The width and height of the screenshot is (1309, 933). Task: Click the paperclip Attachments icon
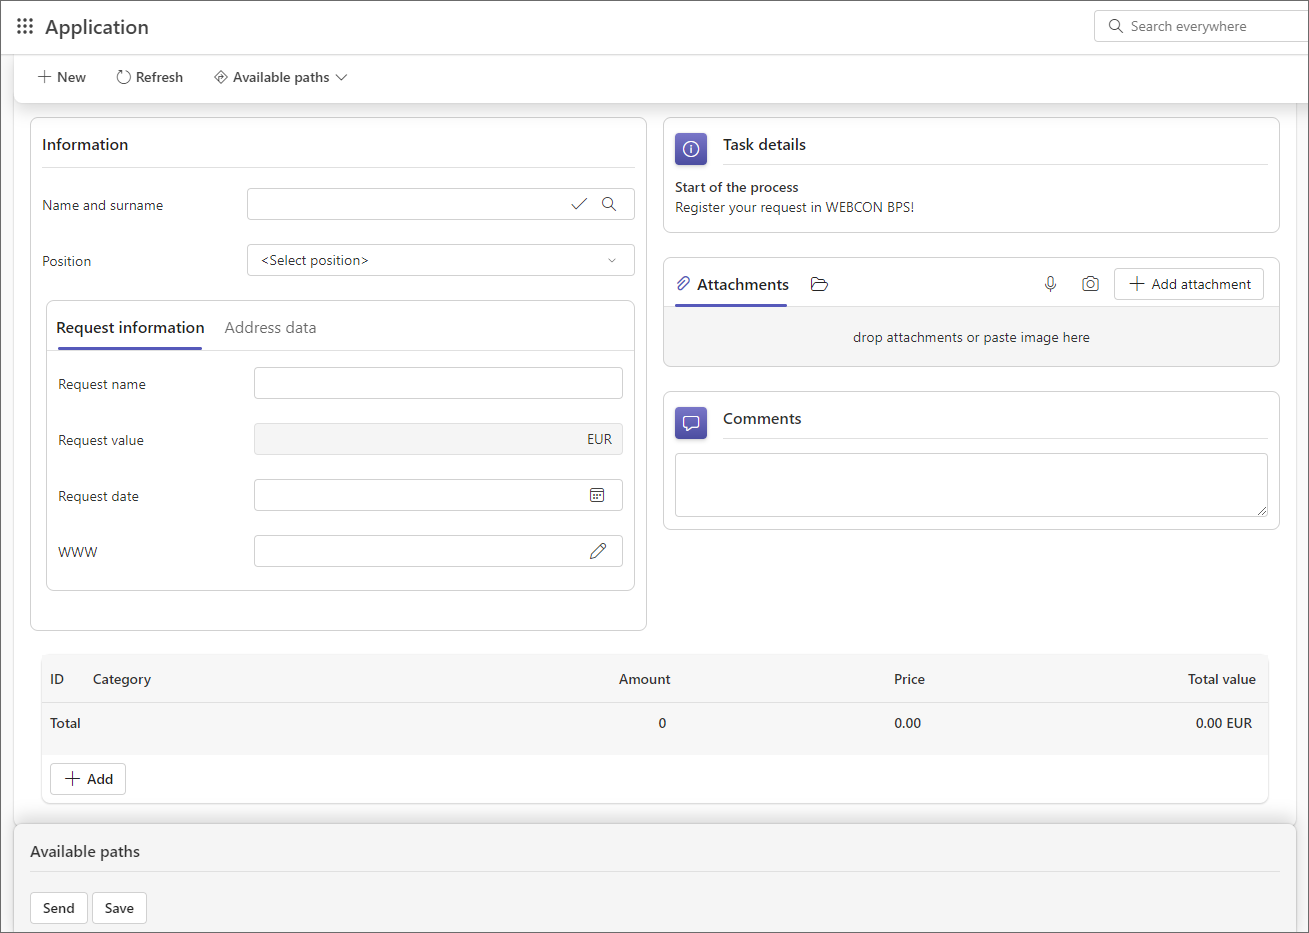click(x=683, y=284)
